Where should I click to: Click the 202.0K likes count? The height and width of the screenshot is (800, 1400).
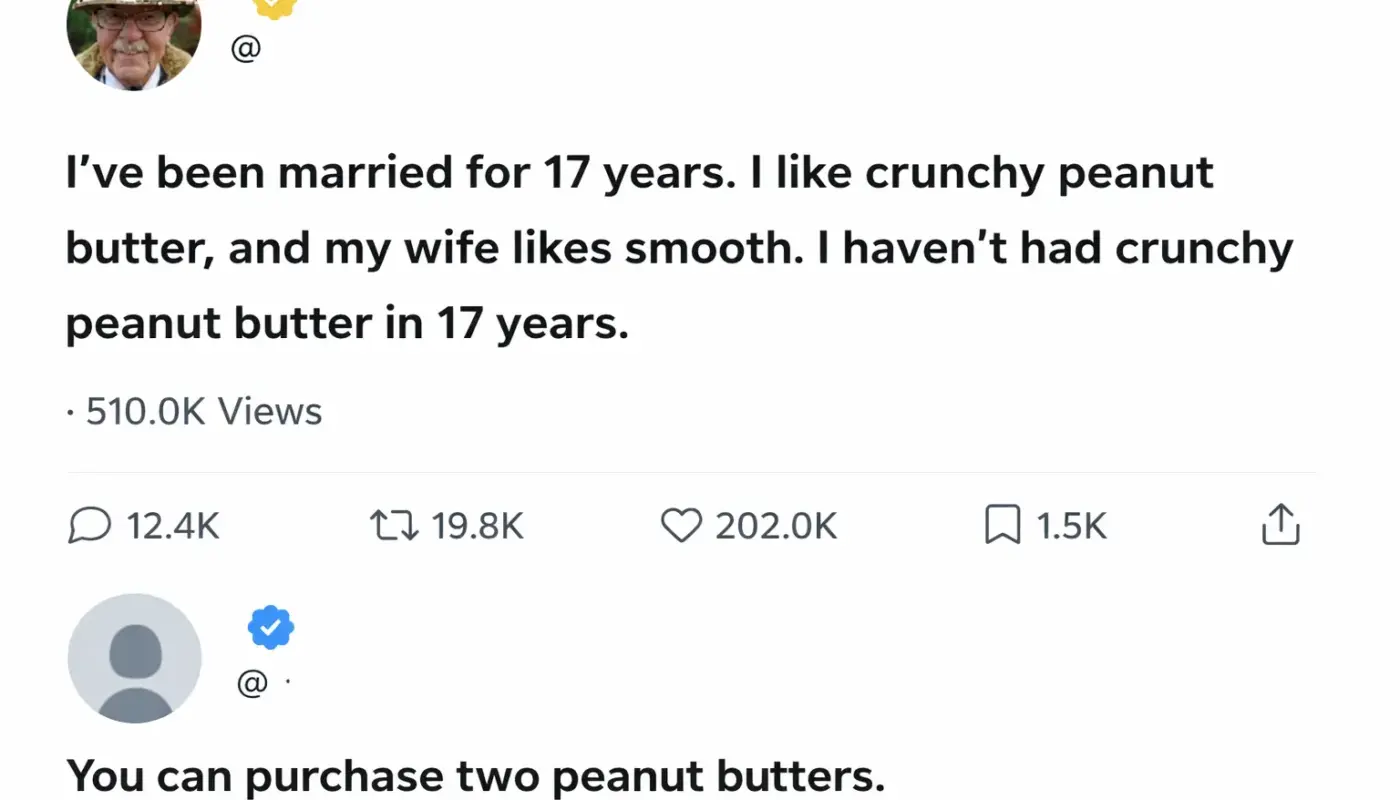(x=776, y=526)
